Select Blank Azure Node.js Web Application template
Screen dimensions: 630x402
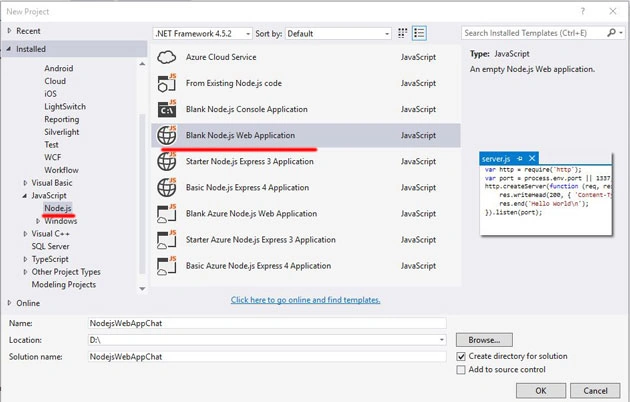[306, 213]
